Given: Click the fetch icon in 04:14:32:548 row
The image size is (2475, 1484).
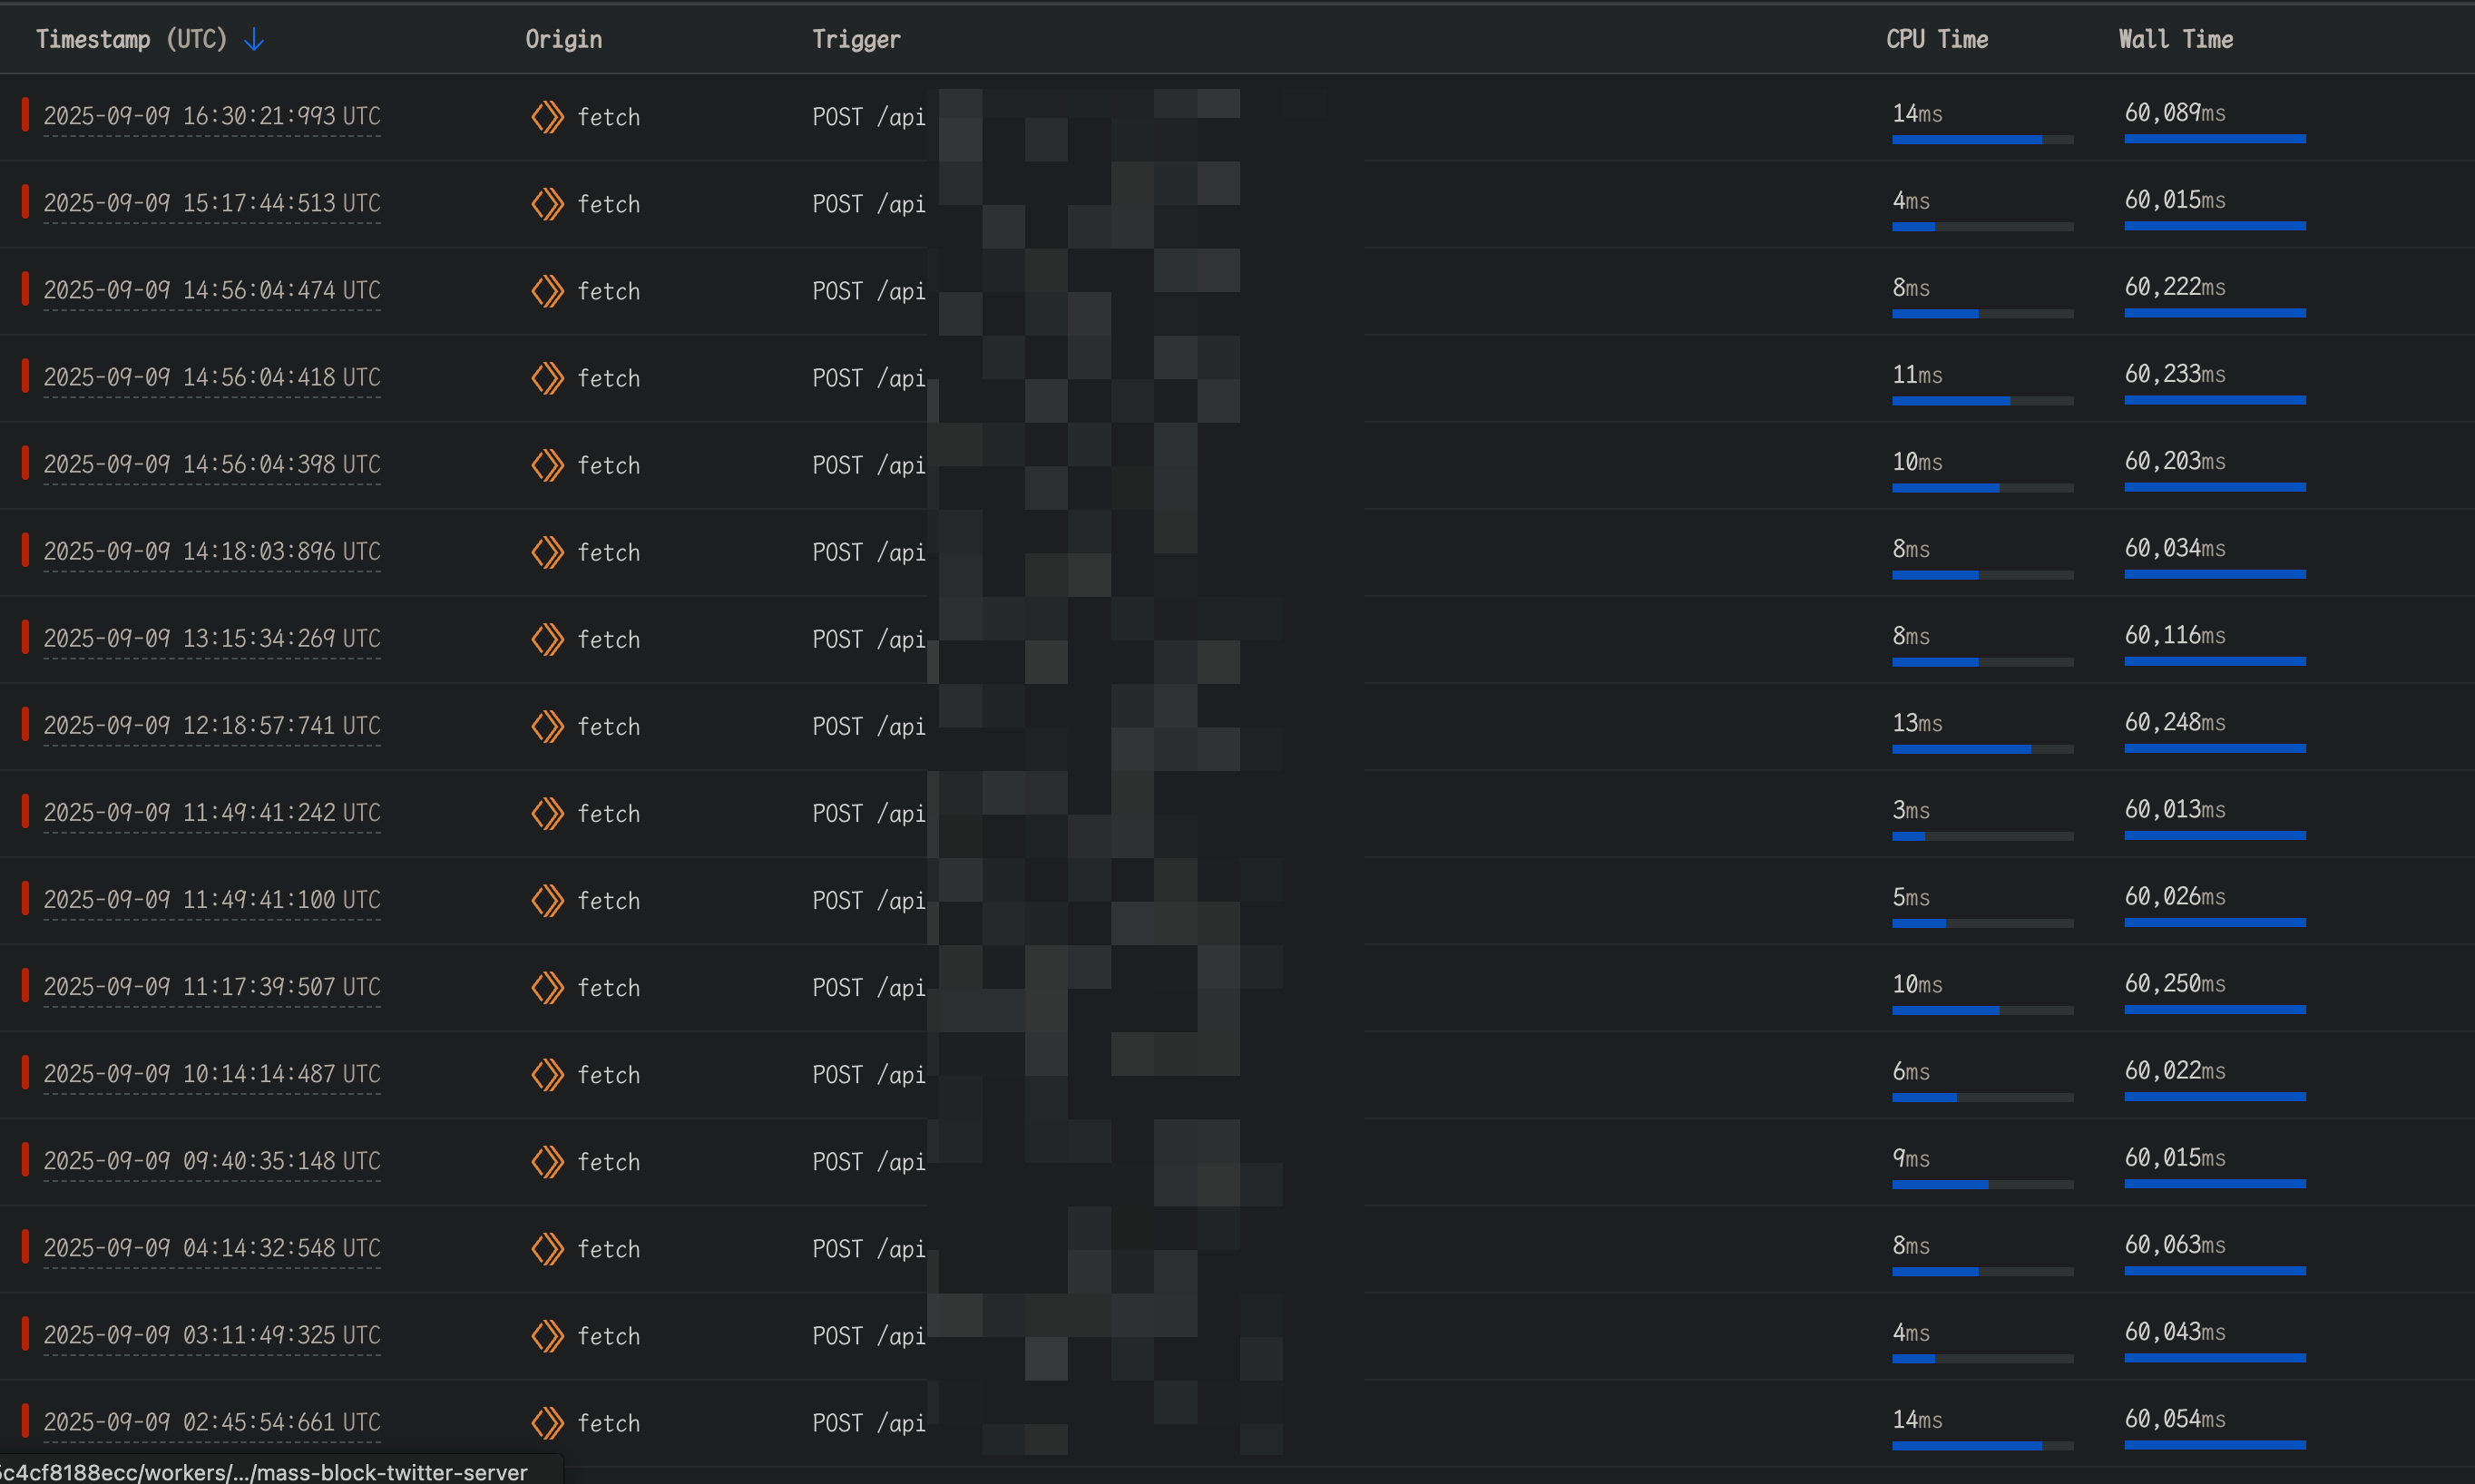Looking at the screenshot, I should click(547, 1248).
